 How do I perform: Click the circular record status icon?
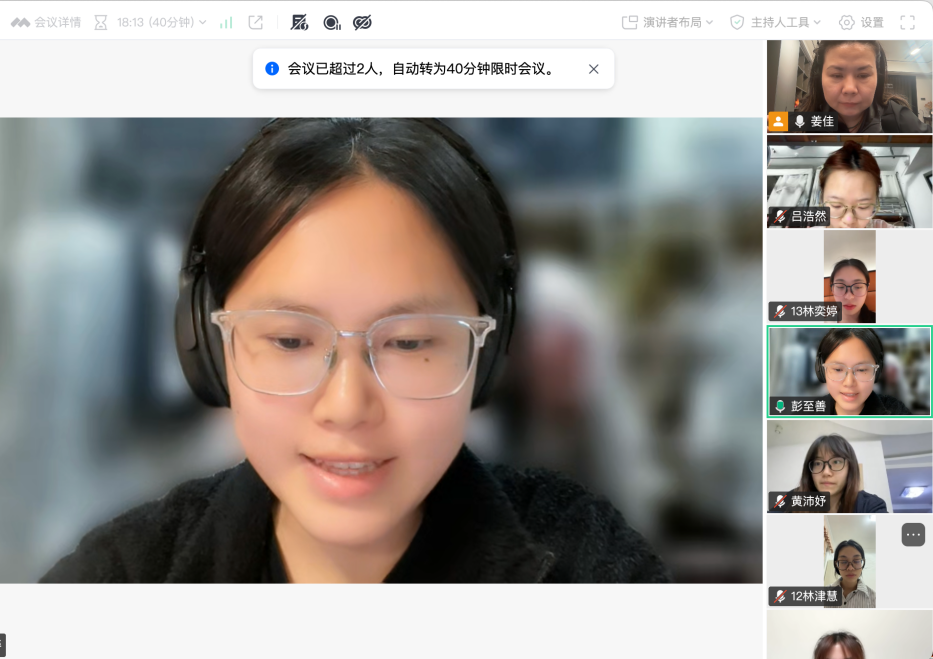coord(331,22)
